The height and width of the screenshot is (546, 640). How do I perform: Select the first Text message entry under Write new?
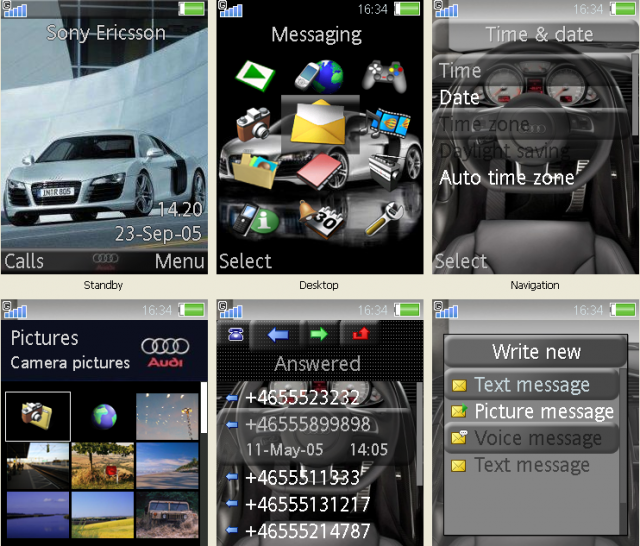pos(532,385)
